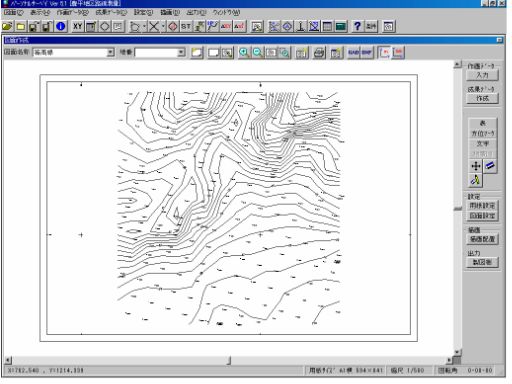Click the zoom in magnifier icon

244,52
